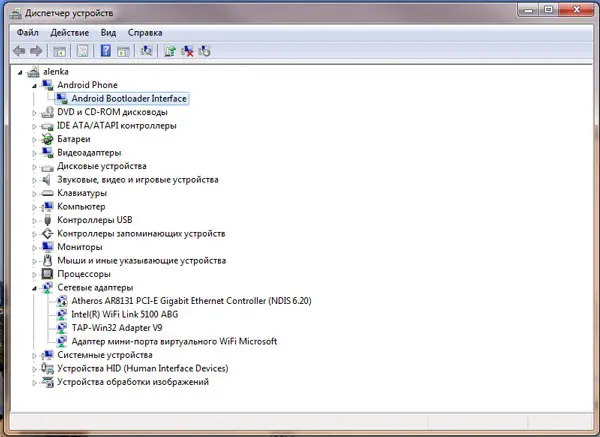
Task: Collapse the Сетевые адаптеры node
Action: 34,288
